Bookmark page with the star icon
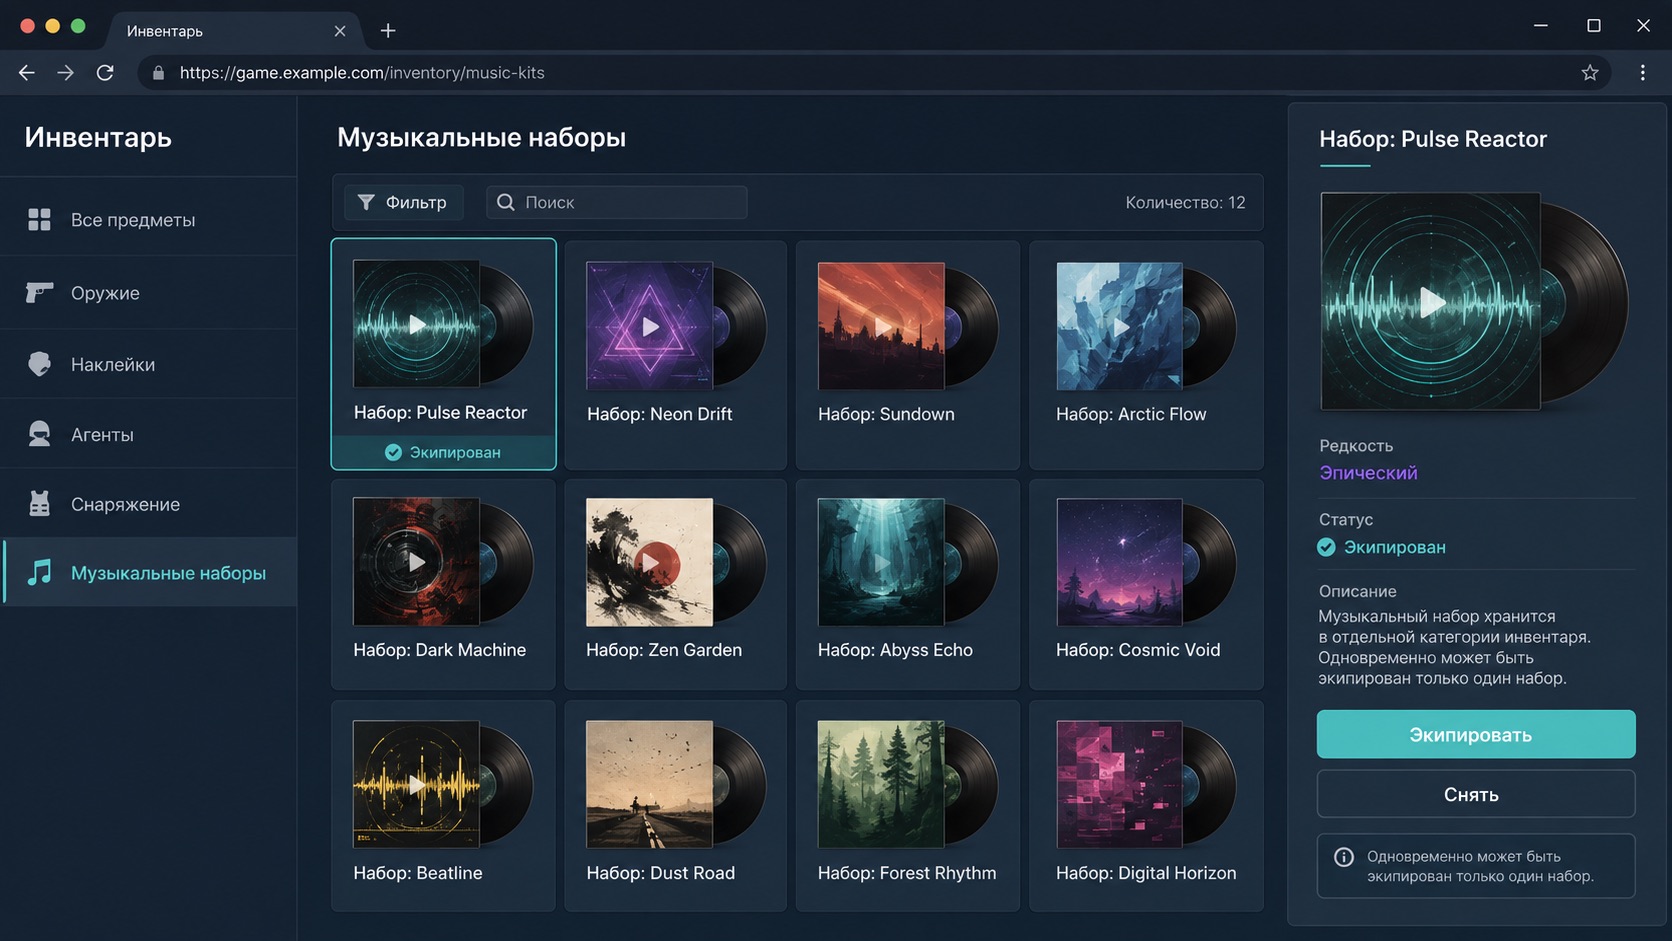This screenshot has width=1672, height=941. coord(1590,72)
